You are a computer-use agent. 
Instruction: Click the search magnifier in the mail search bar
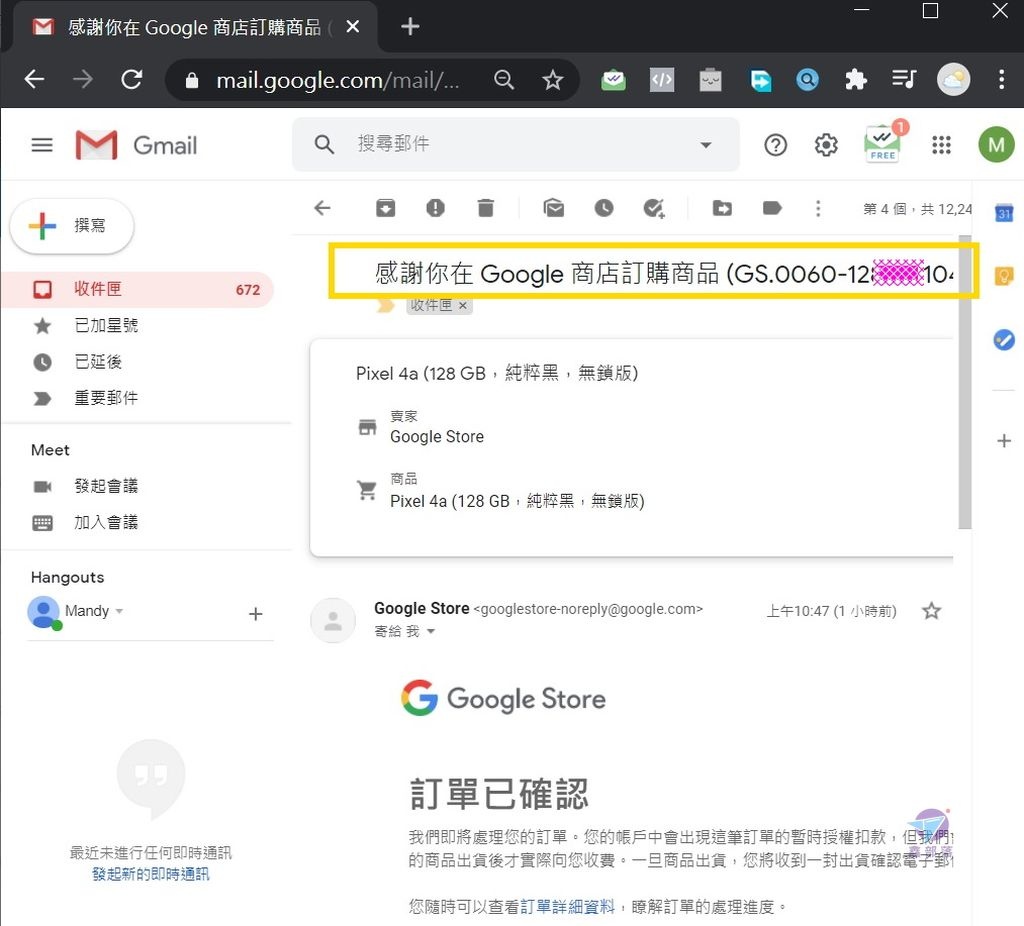click(x=324, y=144)
